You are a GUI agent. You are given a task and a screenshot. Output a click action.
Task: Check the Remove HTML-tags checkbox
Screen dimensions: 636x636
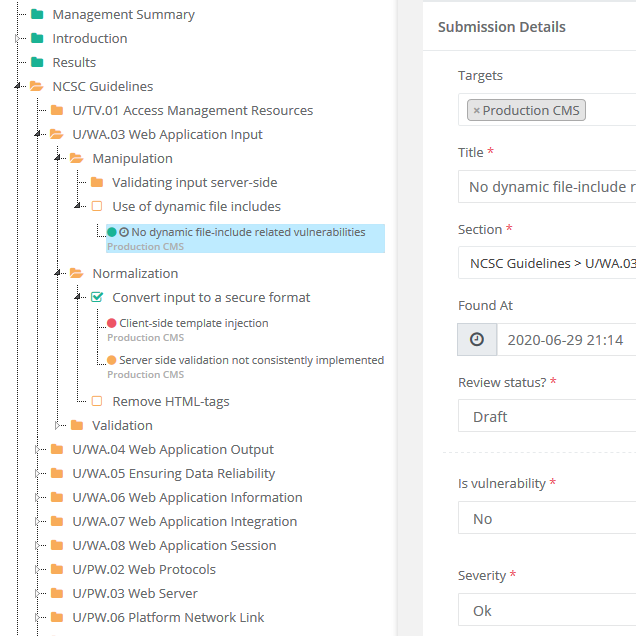click(x=97, y=401)
